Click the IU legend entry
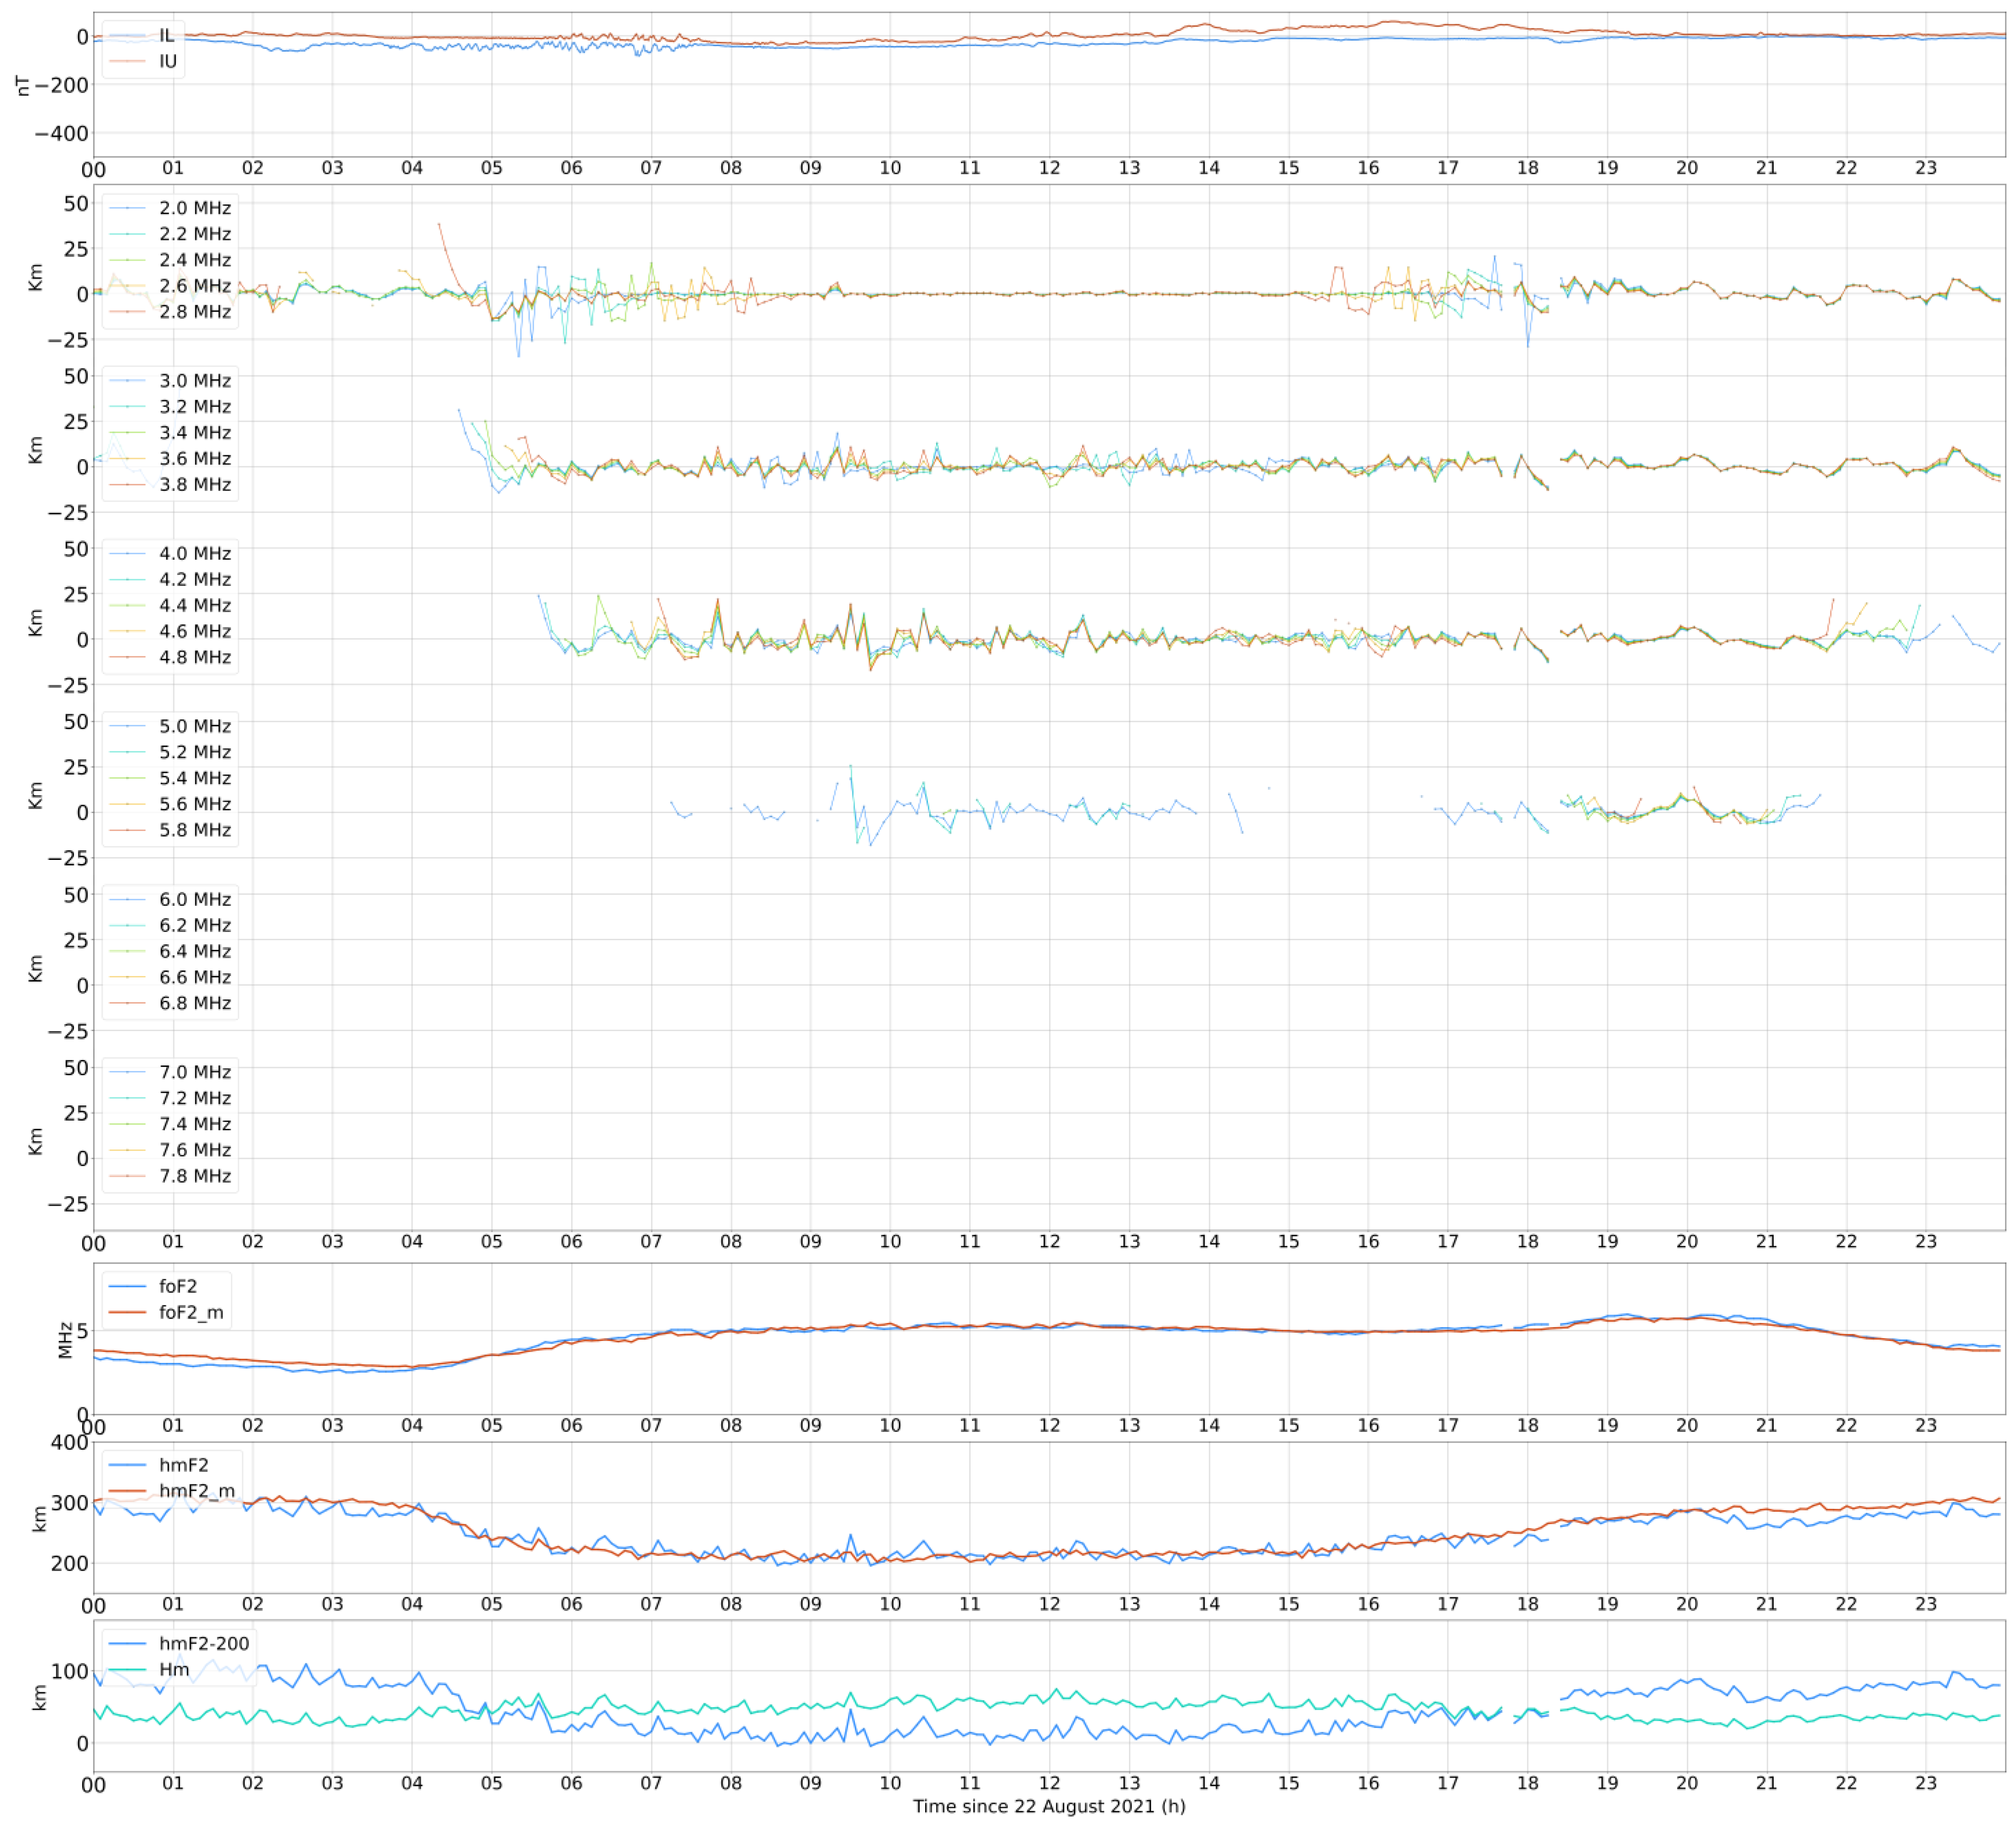 coord(167,62)
